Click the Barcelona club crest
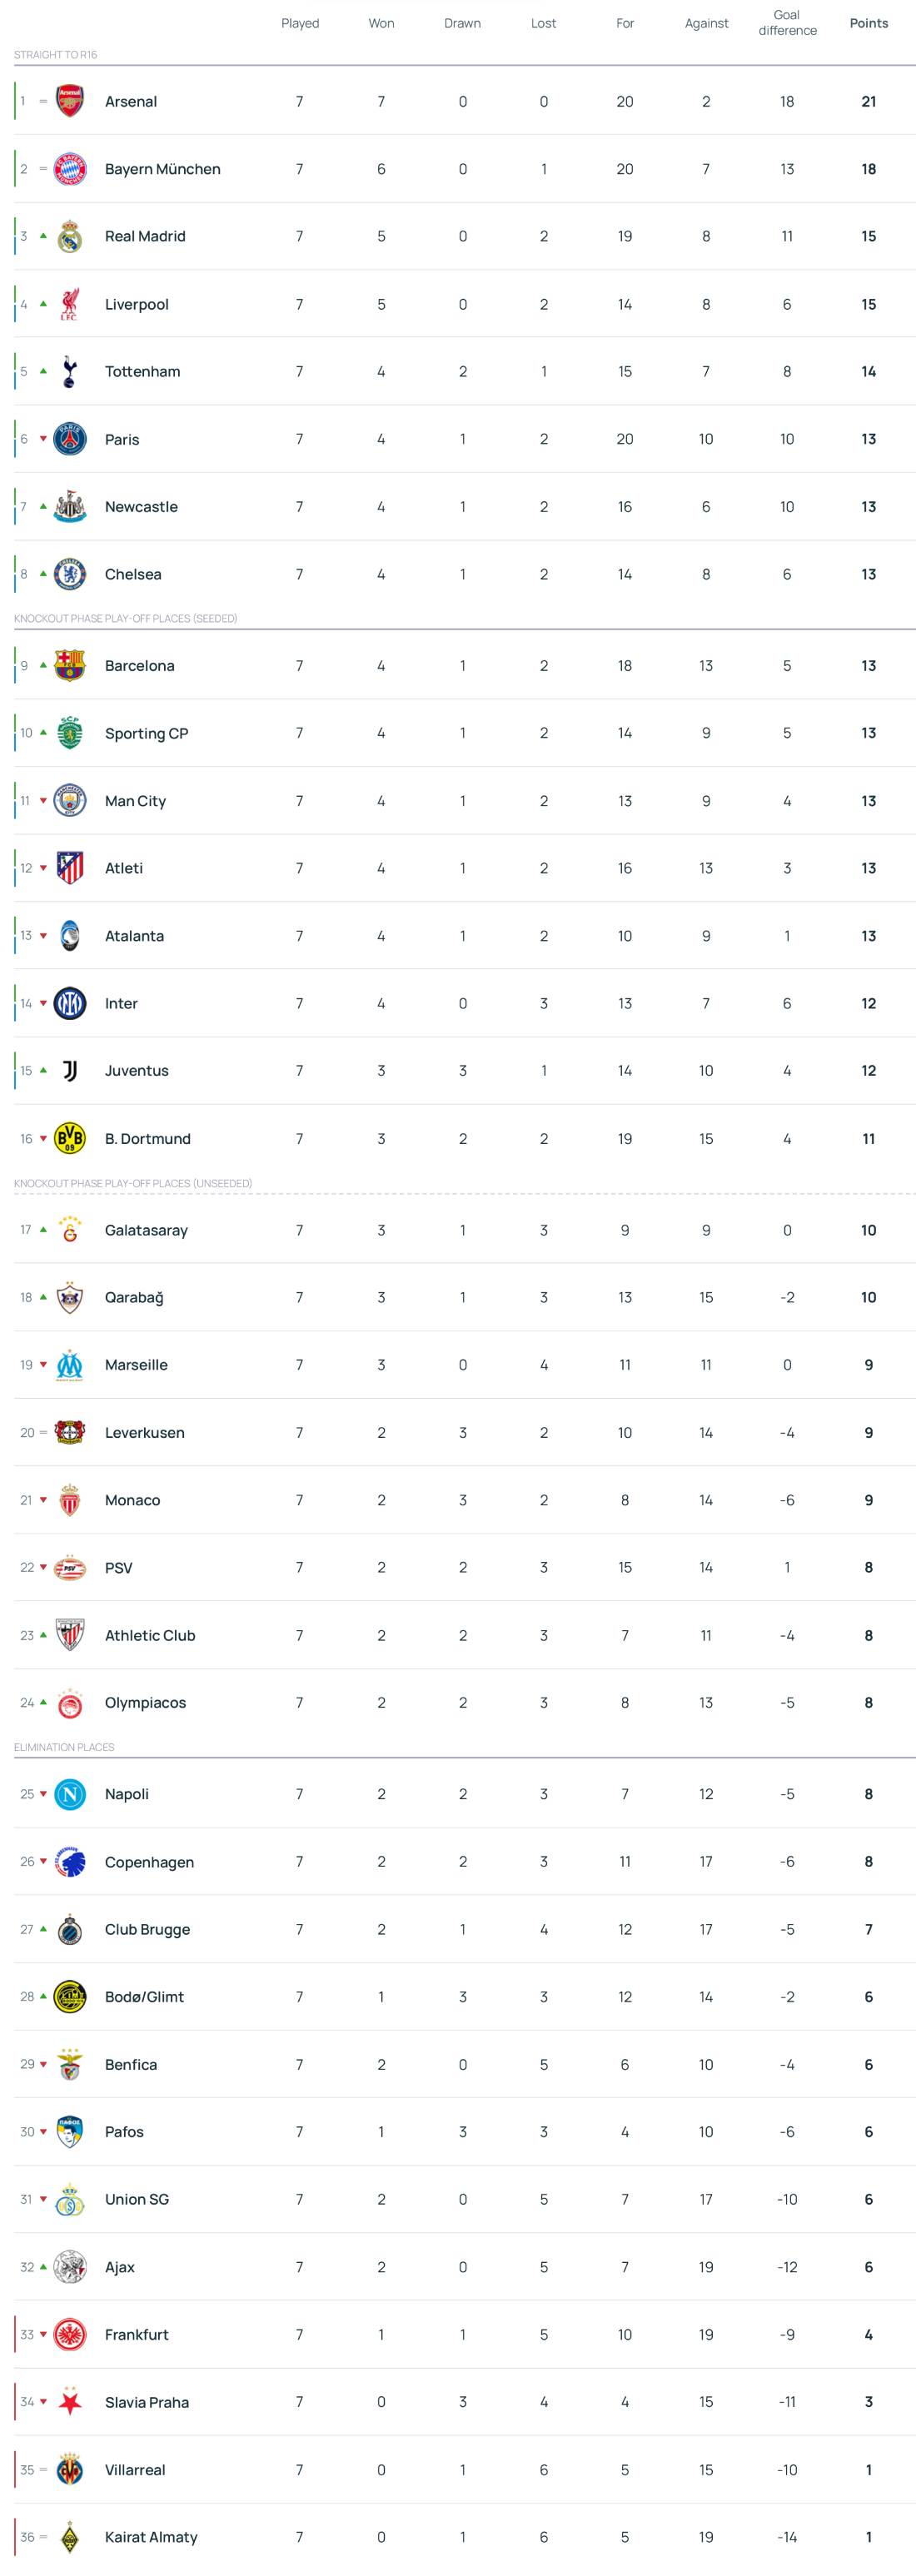 tap(69, 666)
